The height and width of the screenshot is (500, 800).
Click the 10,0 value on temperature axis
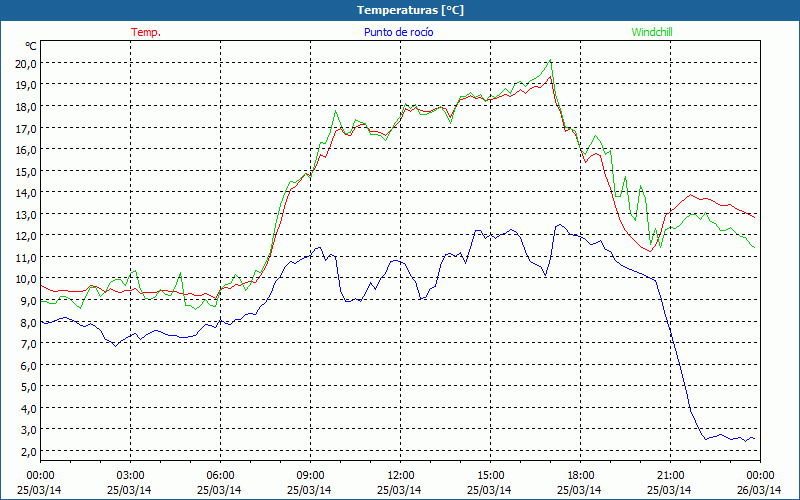[27, 279]
